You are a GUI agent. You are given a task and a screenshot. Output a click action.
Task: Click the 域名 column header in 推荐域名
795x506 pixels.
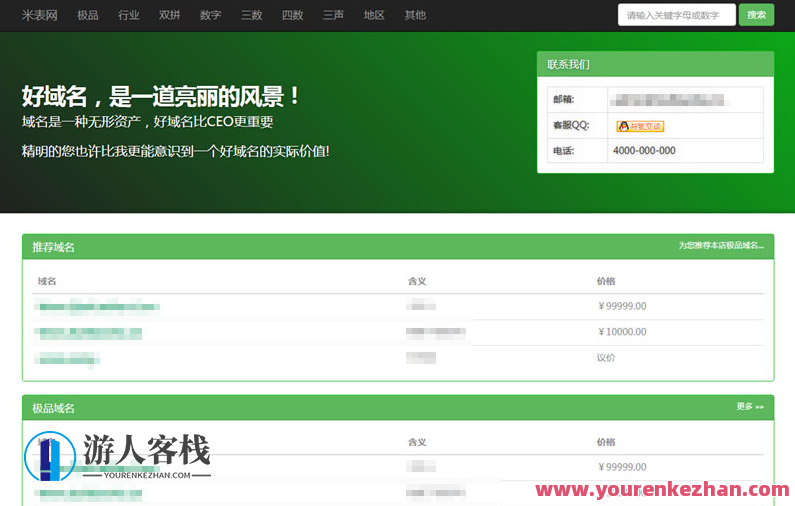(47, 281)
